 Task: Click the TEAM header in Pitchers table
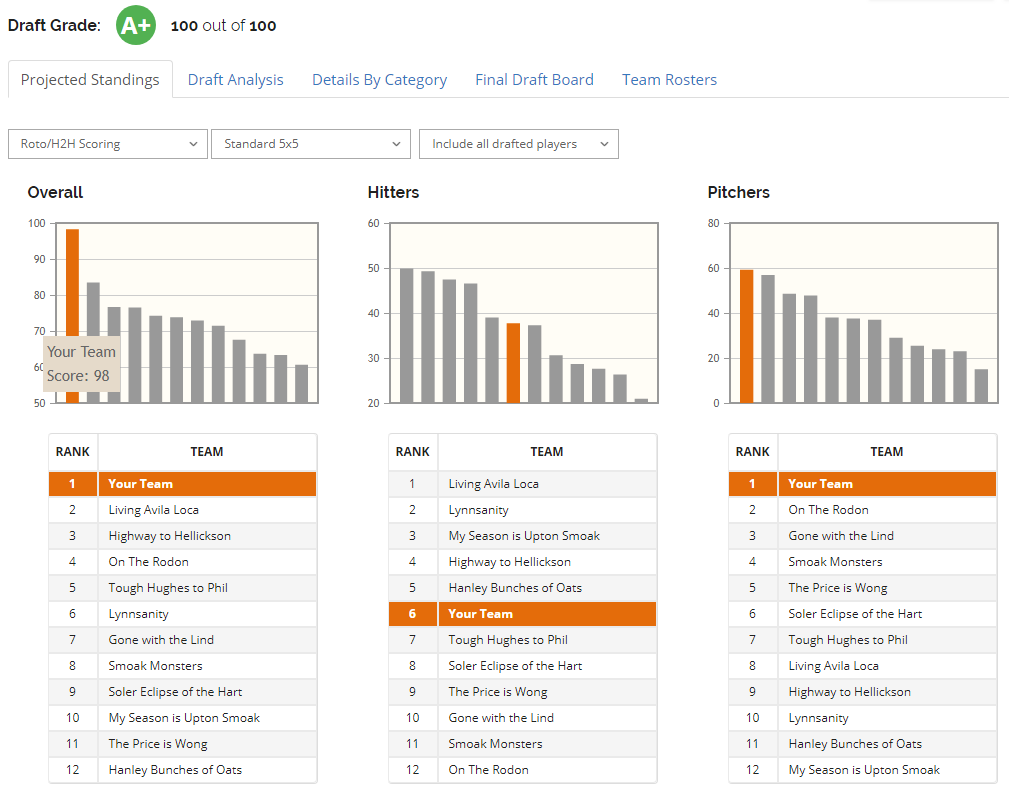(886, 452)
